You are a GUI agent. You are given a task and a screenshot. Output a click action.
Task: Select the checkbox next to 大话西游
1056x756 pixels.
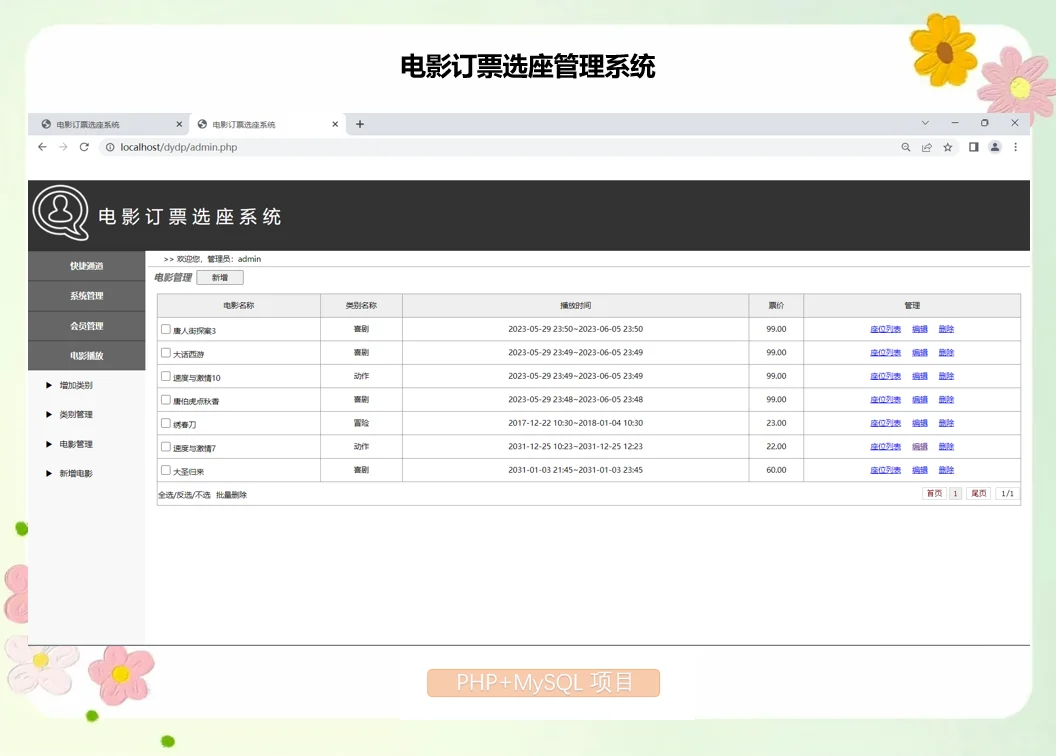(x=166, y=352)
